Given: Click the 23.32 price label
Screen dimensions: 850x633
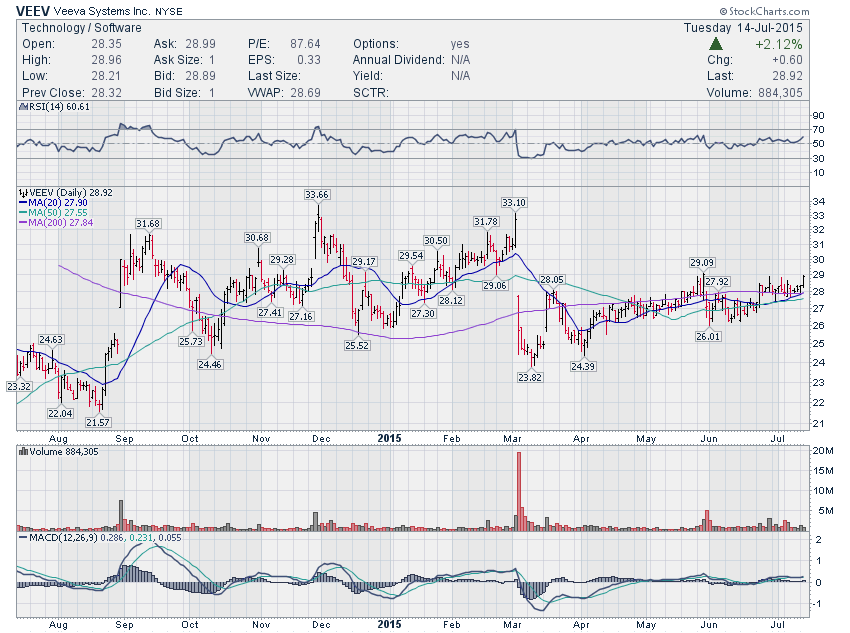Looking at the screenshot, I should (x=19, y=386).
